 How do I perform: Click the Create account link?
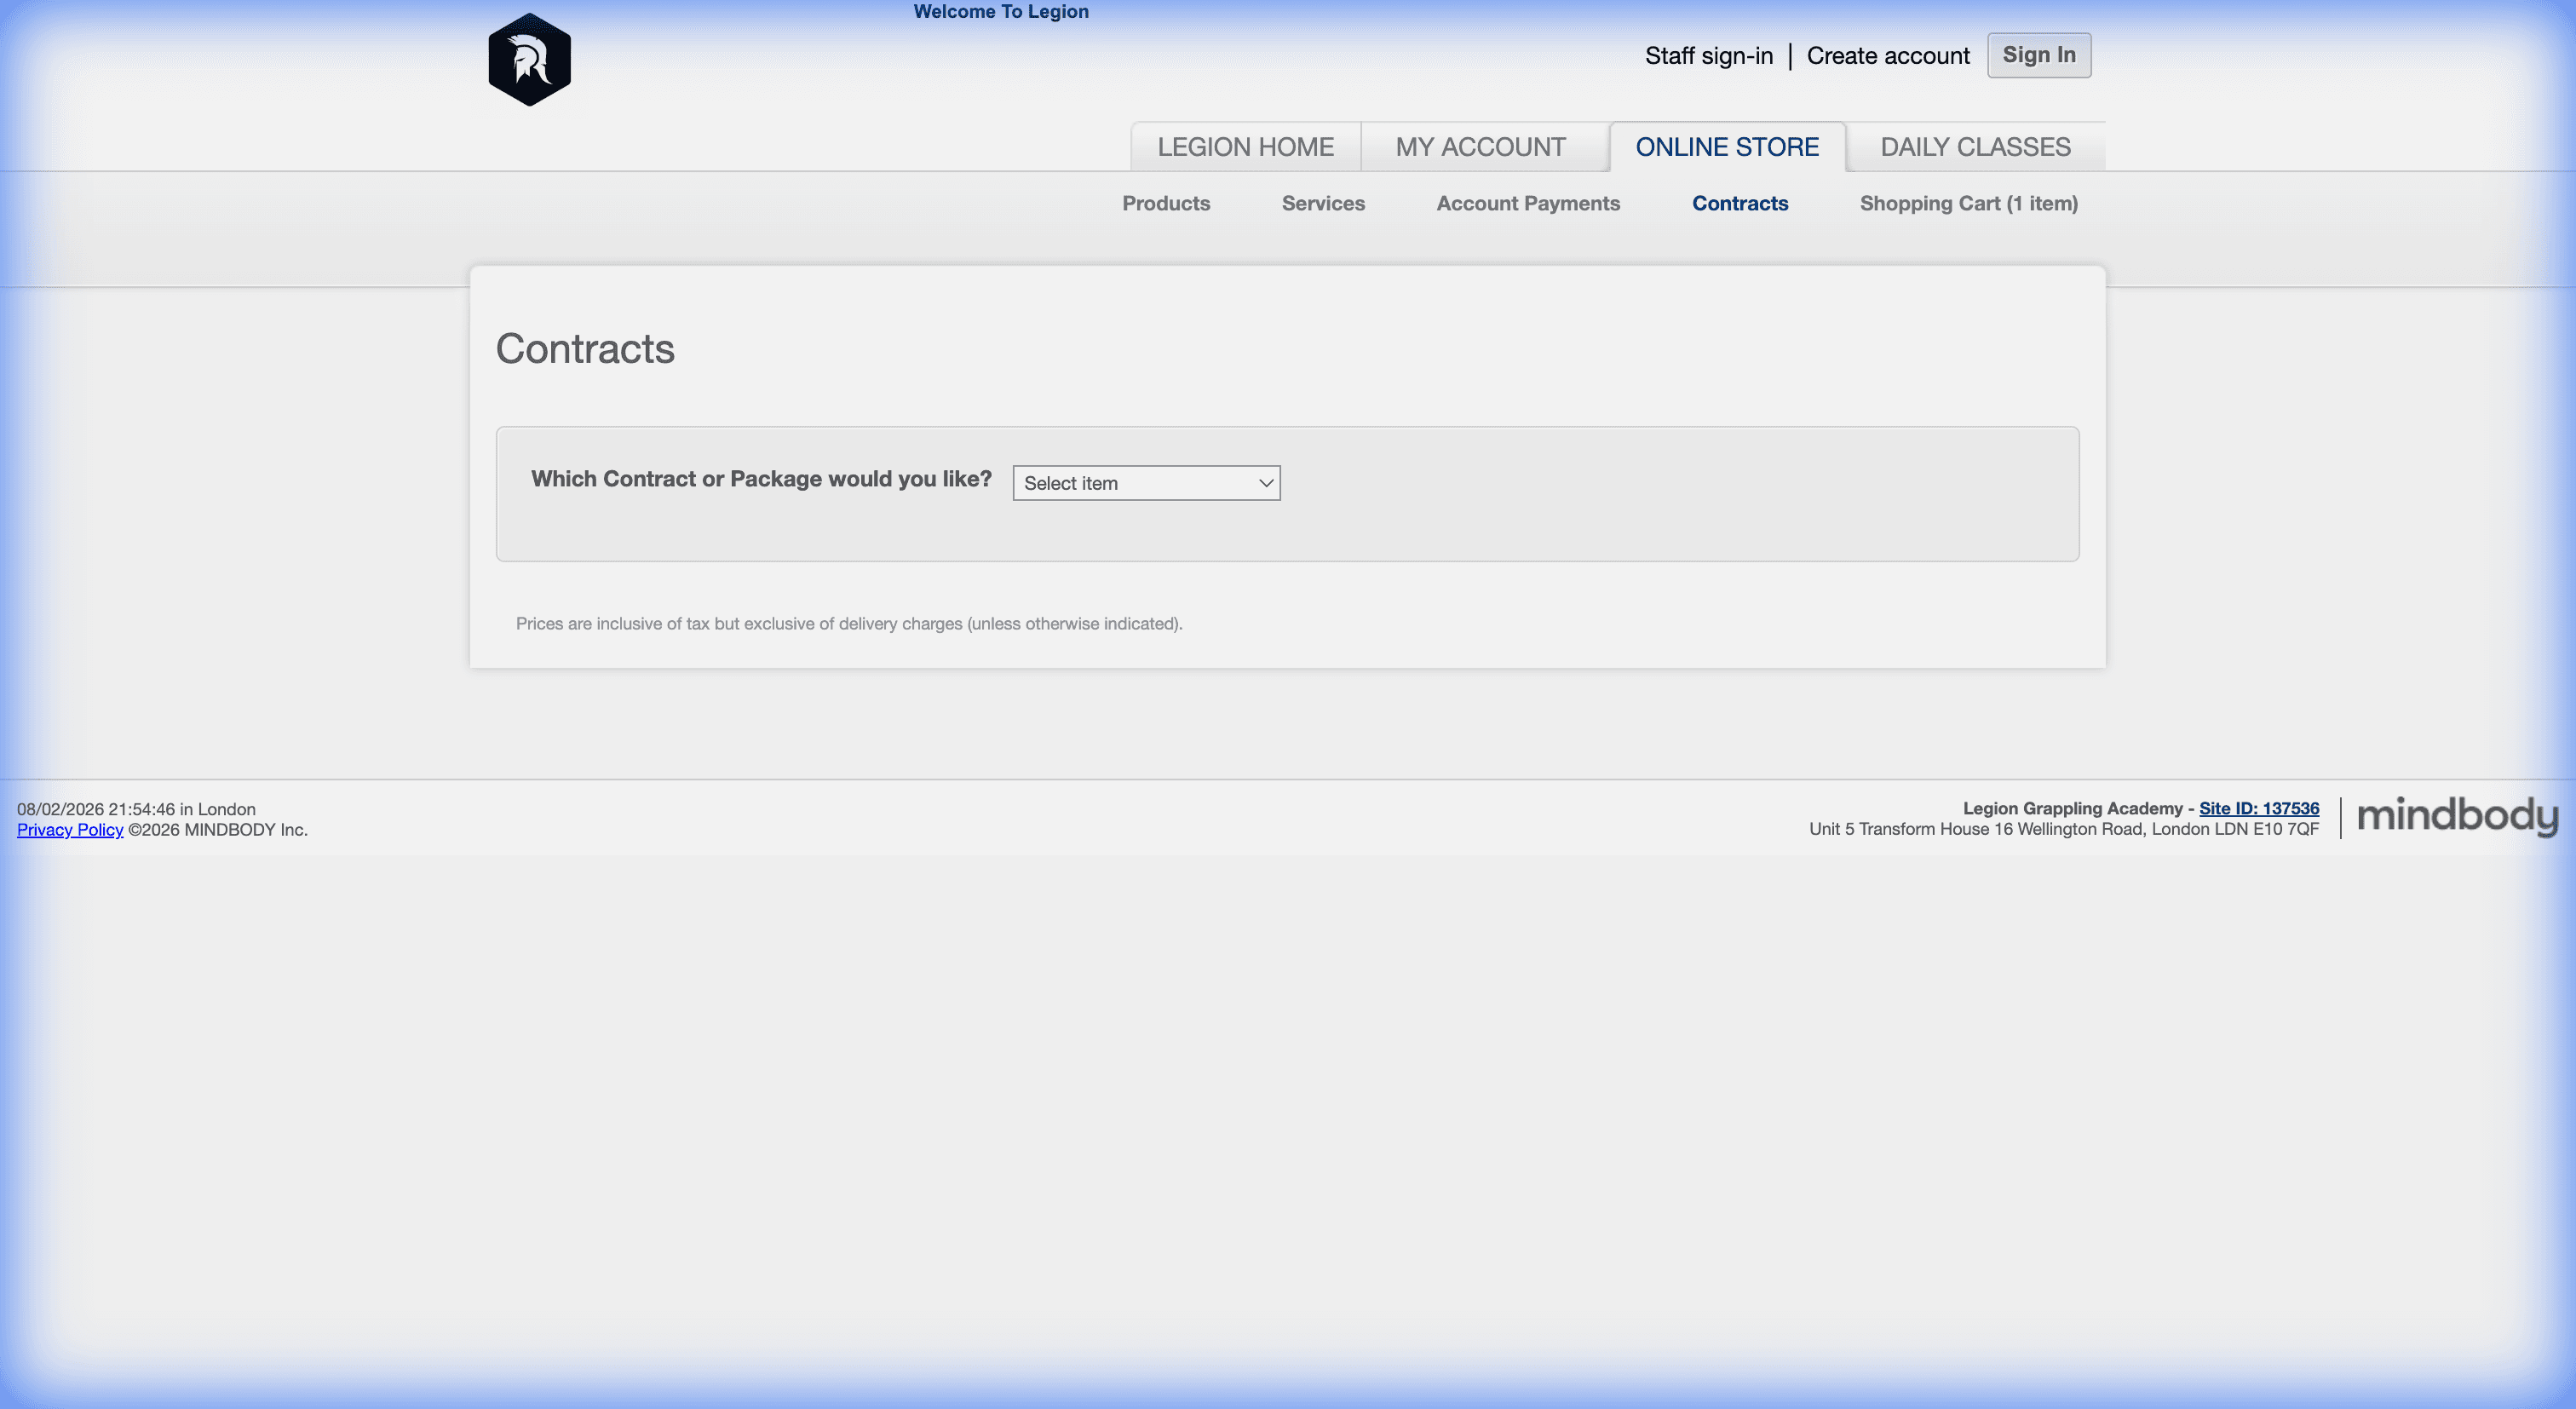click(x=1887, y=56)
